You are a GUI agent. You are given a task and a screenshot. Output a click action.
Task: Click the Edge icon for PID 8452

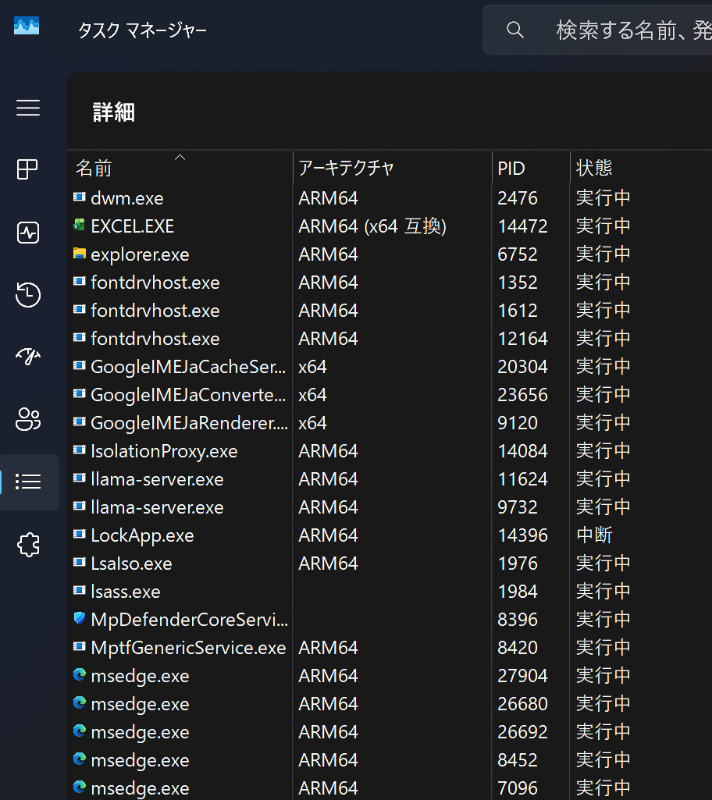point(79,759)
